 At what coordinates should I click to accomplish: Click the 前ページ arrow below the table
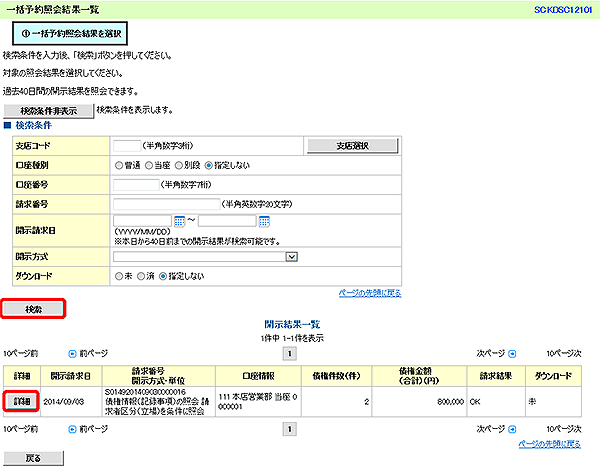click(72, 429)
